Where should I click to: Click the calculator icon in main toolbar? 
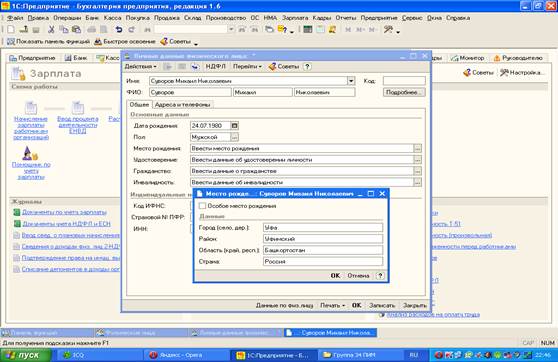coord(308,30)
